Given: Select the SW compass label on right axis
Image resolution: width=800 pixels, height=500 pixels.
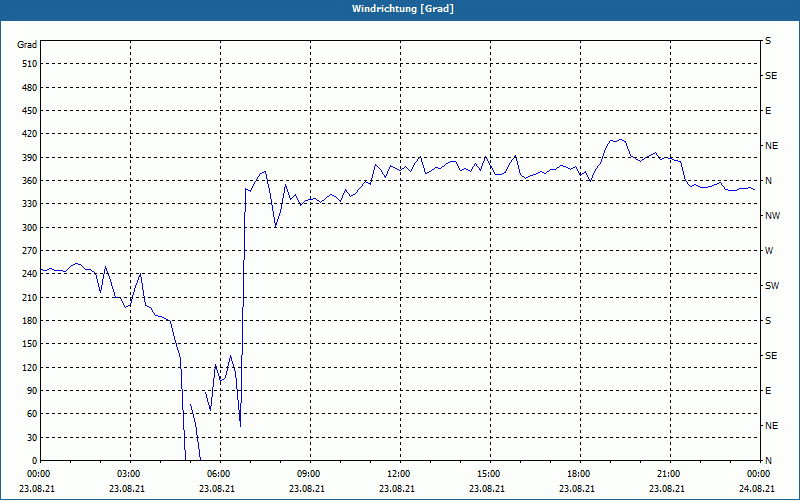Looking at the screenshot, I should (772, 286).
